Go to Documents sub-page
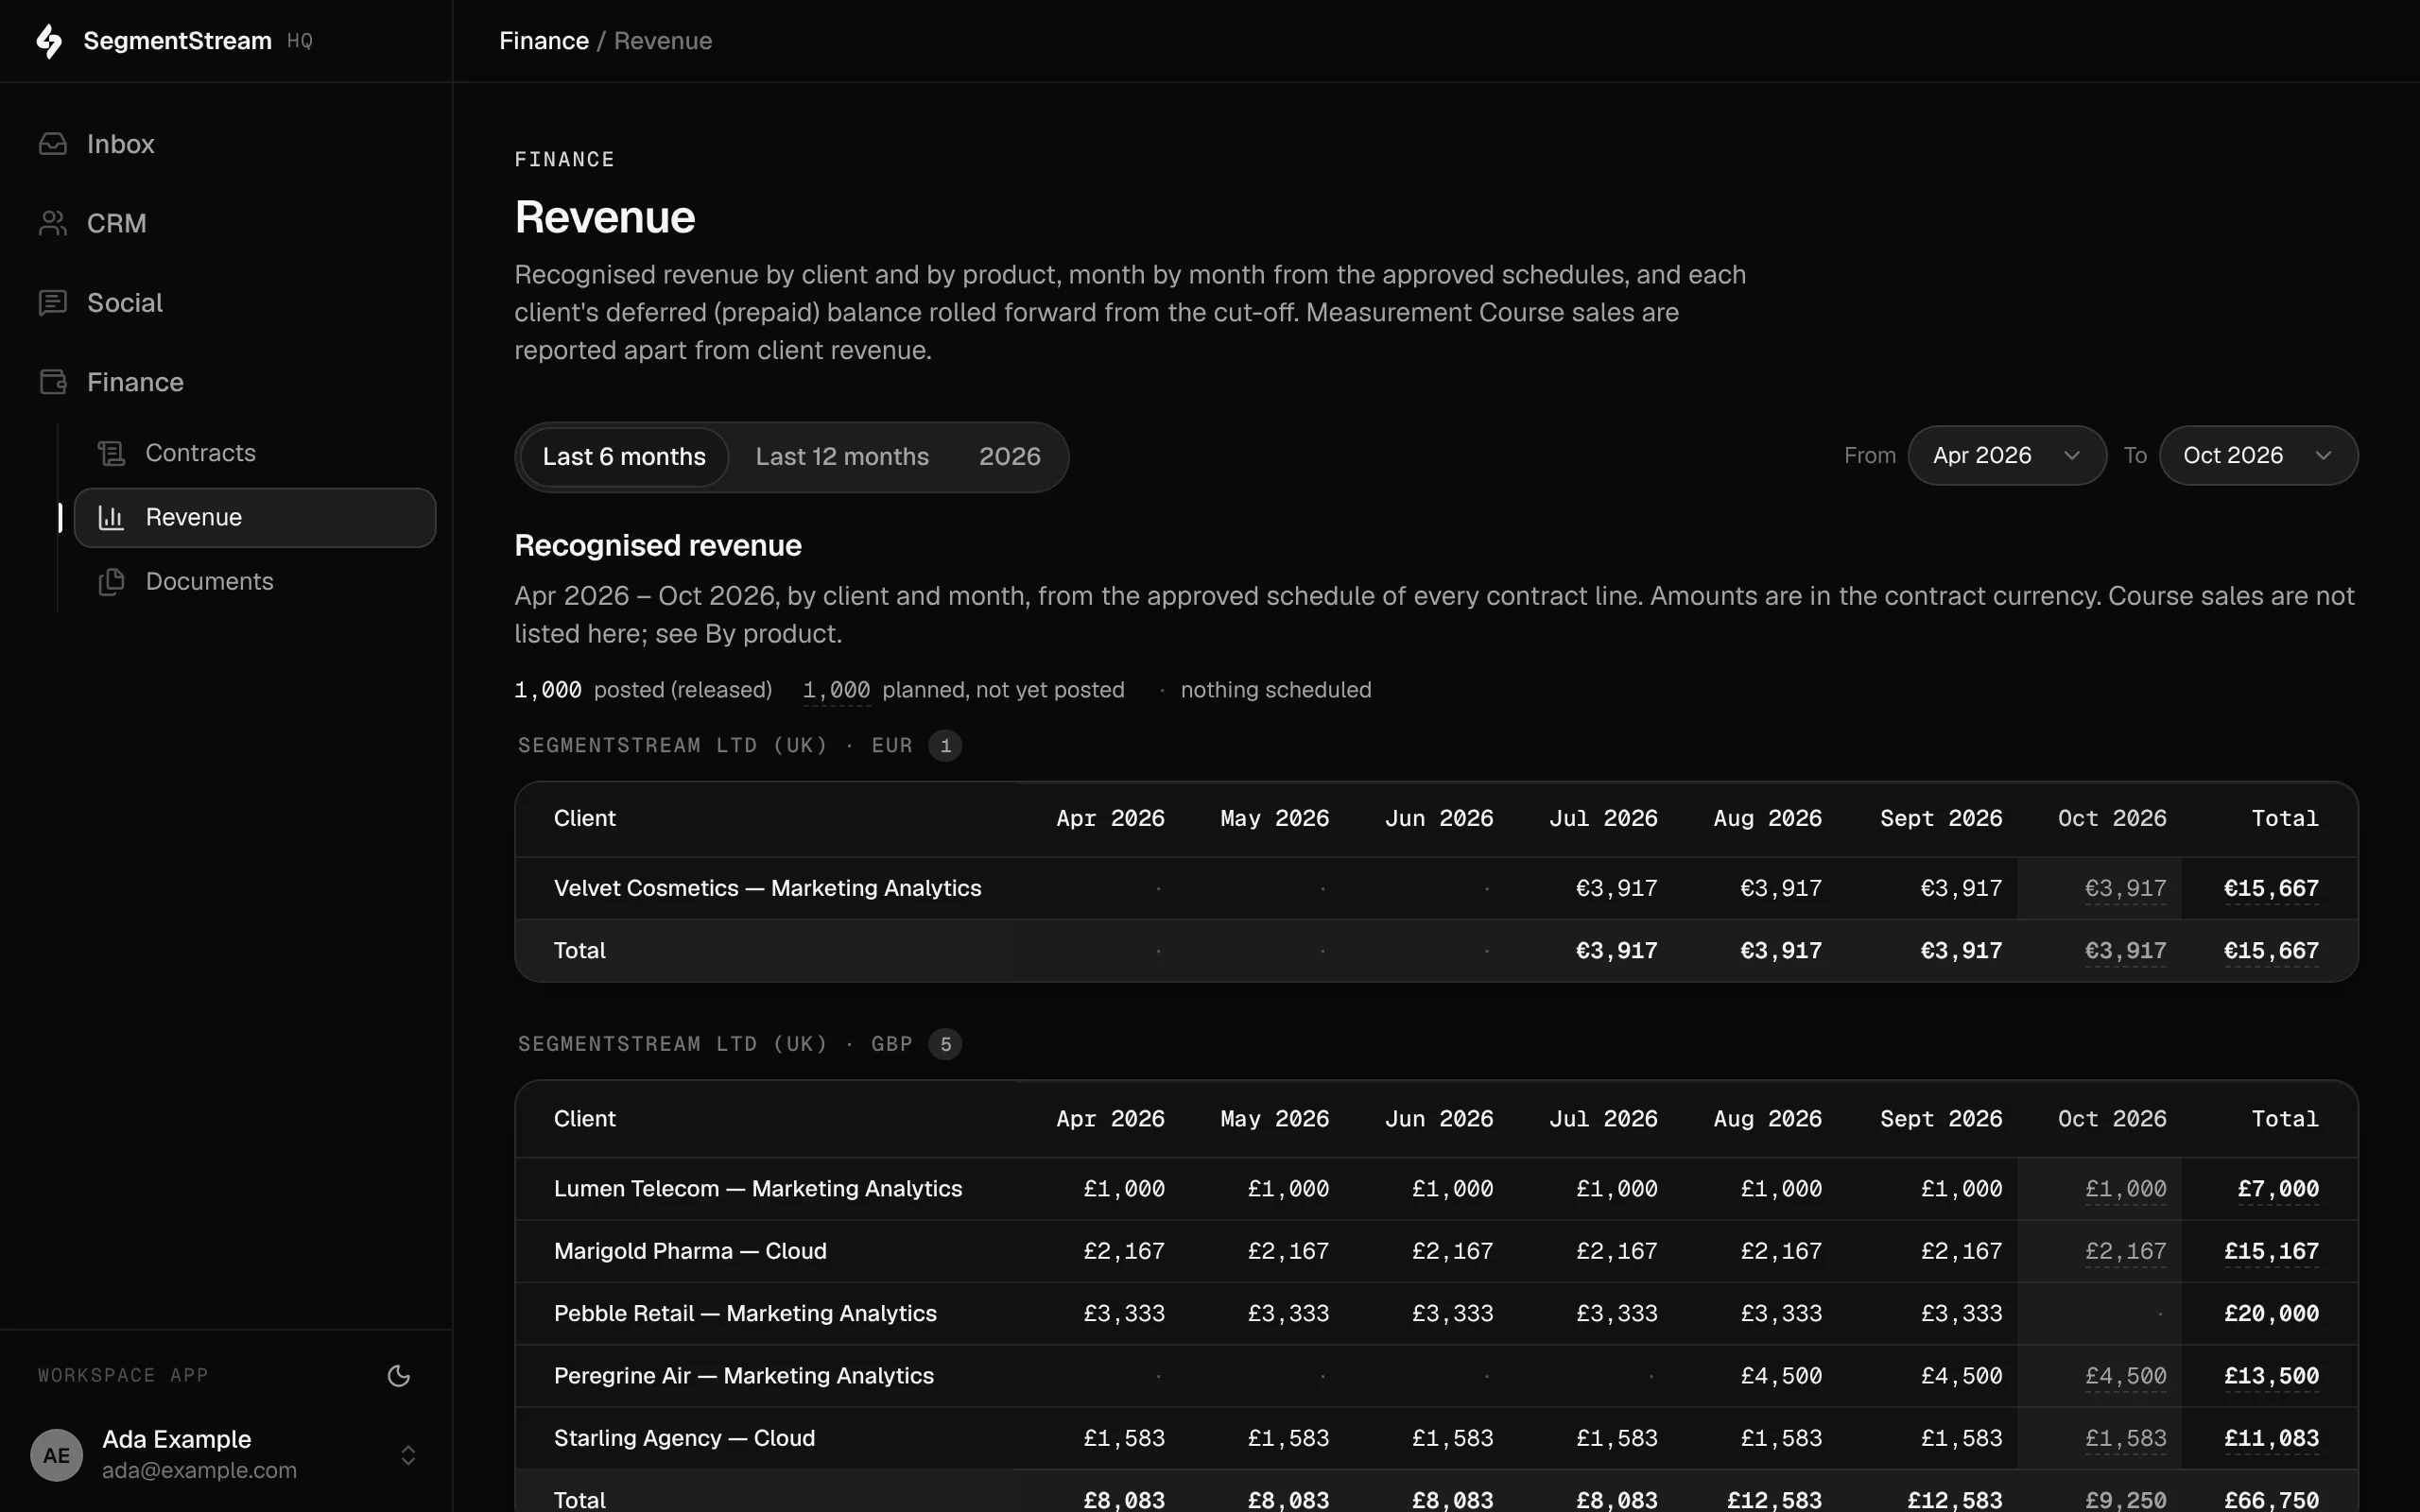 255,582
